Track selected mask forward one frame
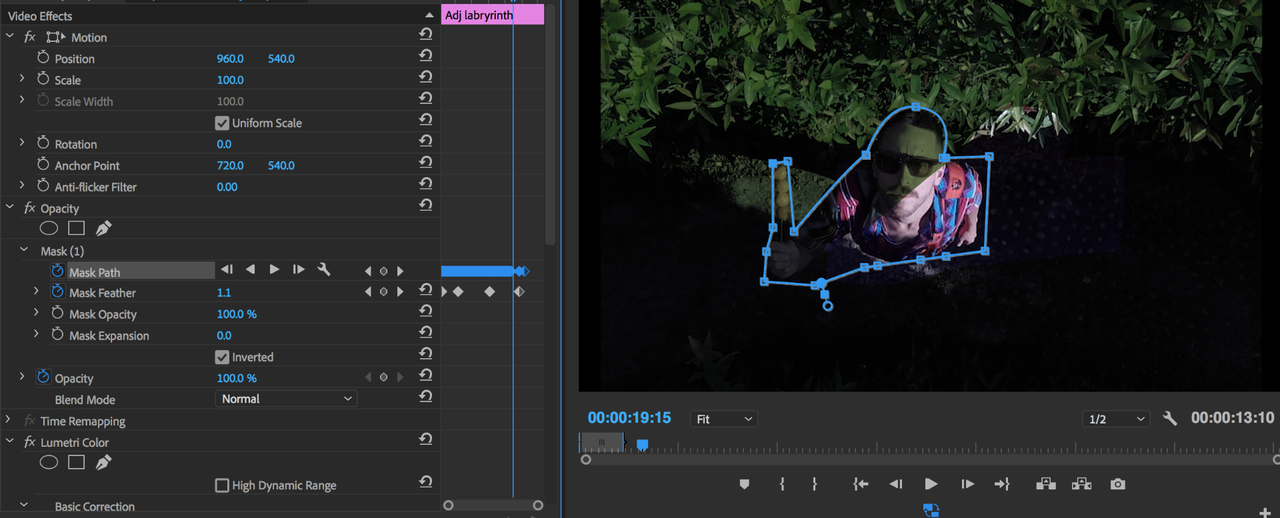Screen dimensions: 1280x518 298,270
